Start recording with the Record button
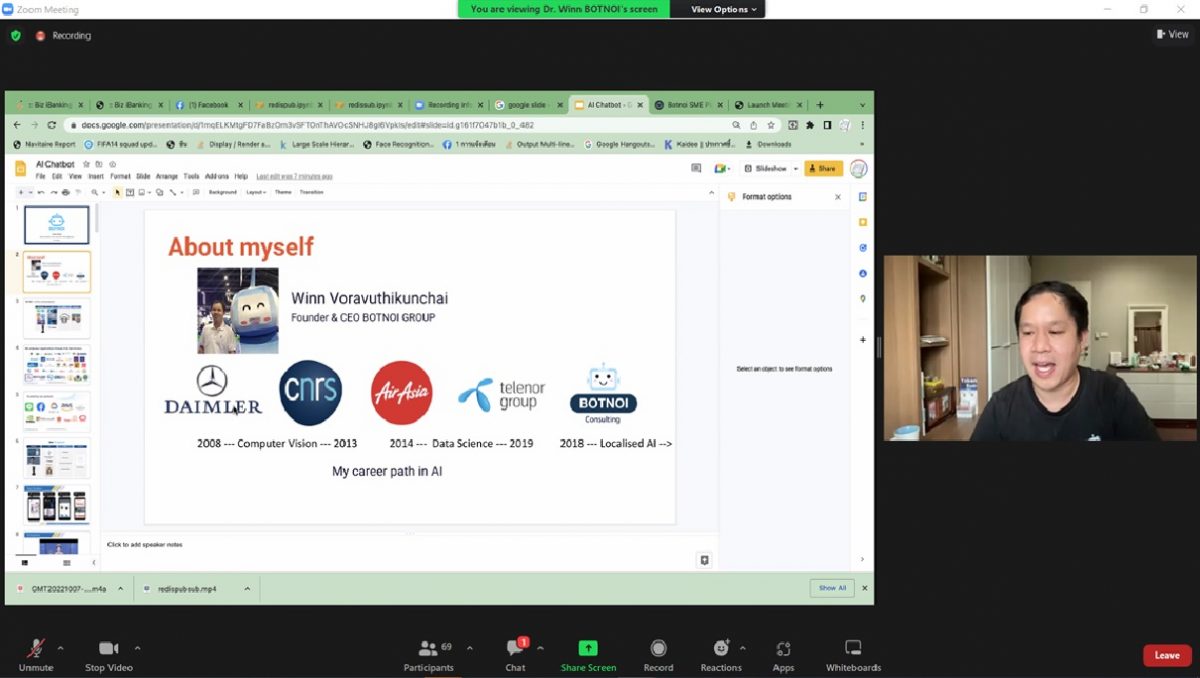1200x678 pixels. pyautogui.click(x=658, y=655)
